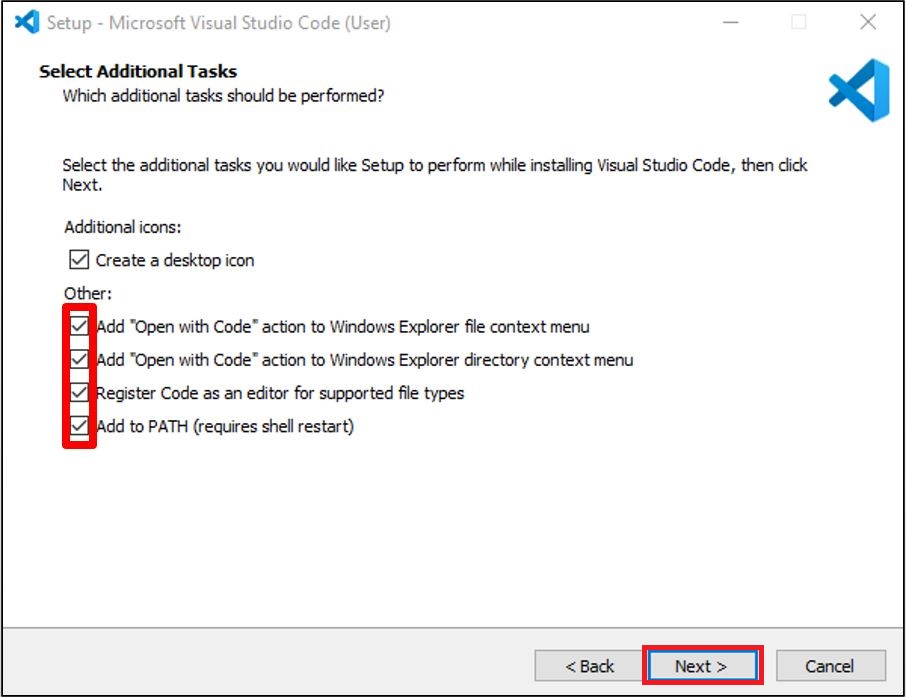Click the 'Which additional tasks should be performed?' text
The height and width of the screenshot is (697, 906).
tap(223, 95)
